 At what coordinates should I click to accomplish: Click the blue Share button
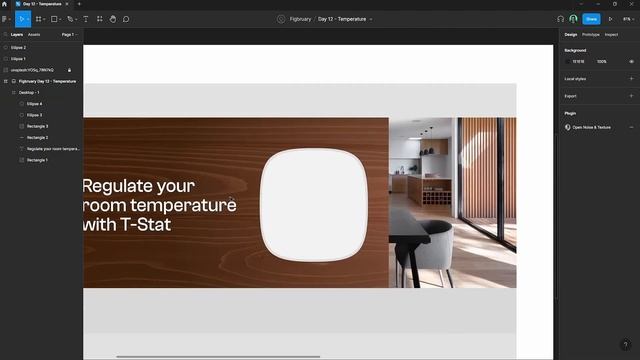coord(591,19)
